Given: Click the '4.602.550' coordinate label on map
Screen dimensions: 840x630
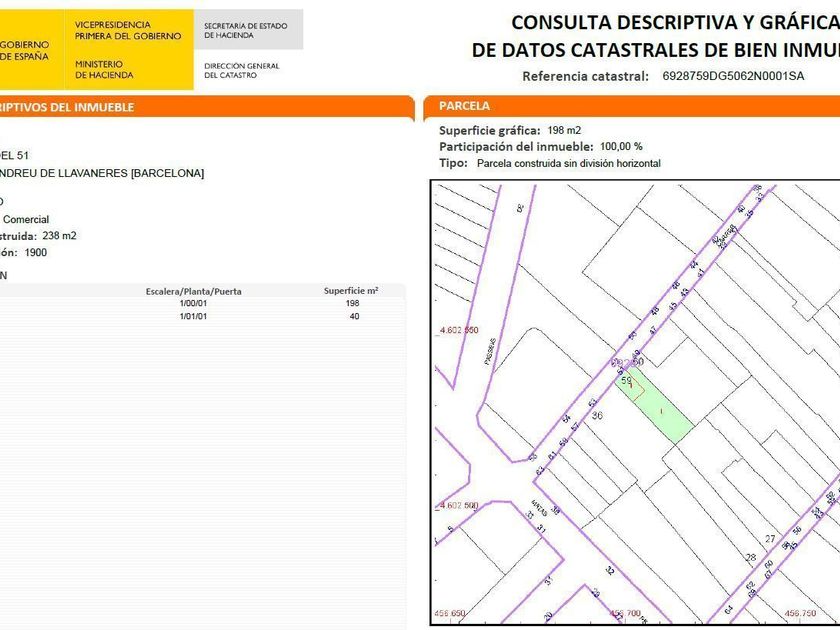Looking at the screenshot, I should pyautogui.click(x=459, y=331).
